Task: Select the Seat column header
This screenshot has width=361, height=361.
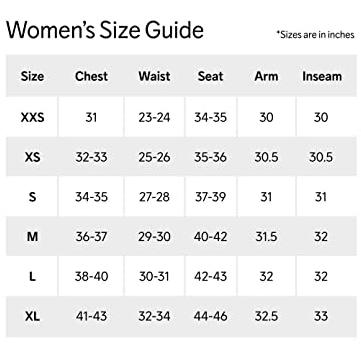Action: (210, 76)
